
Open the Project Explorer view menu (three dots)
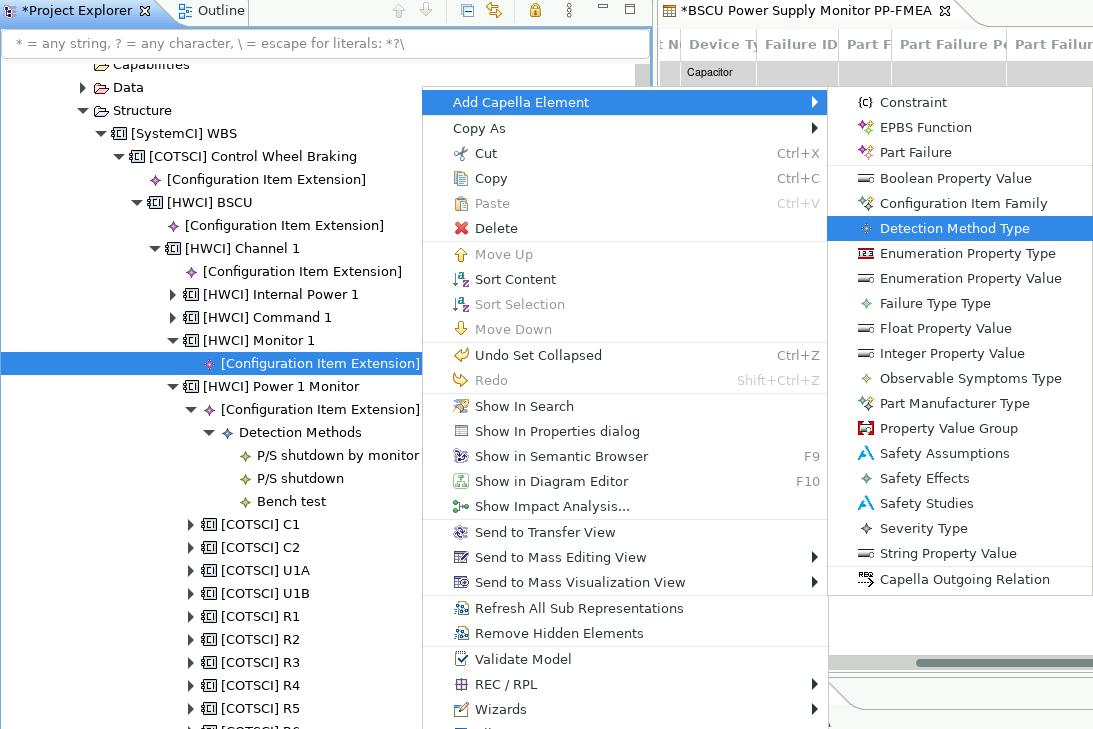pyautogui.click(x=569, y=10)
